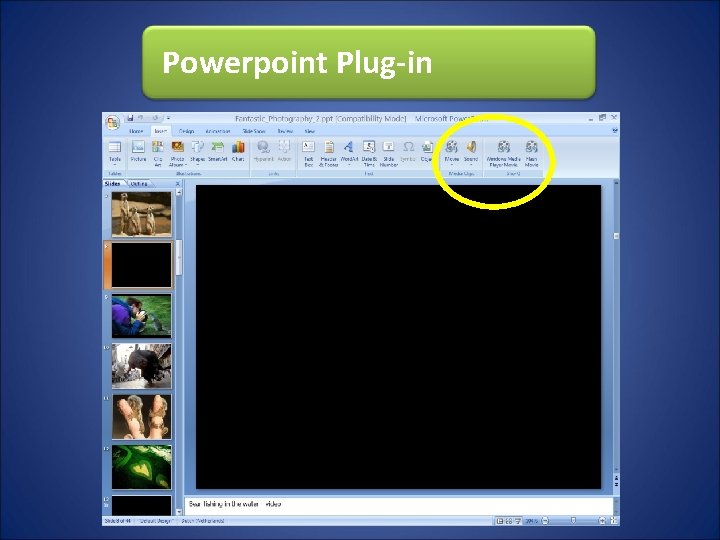This screenshot has height=540, width=720.
Task: Click the notes field reading 'Bear fishing in the water'
Action: [399, 504]
